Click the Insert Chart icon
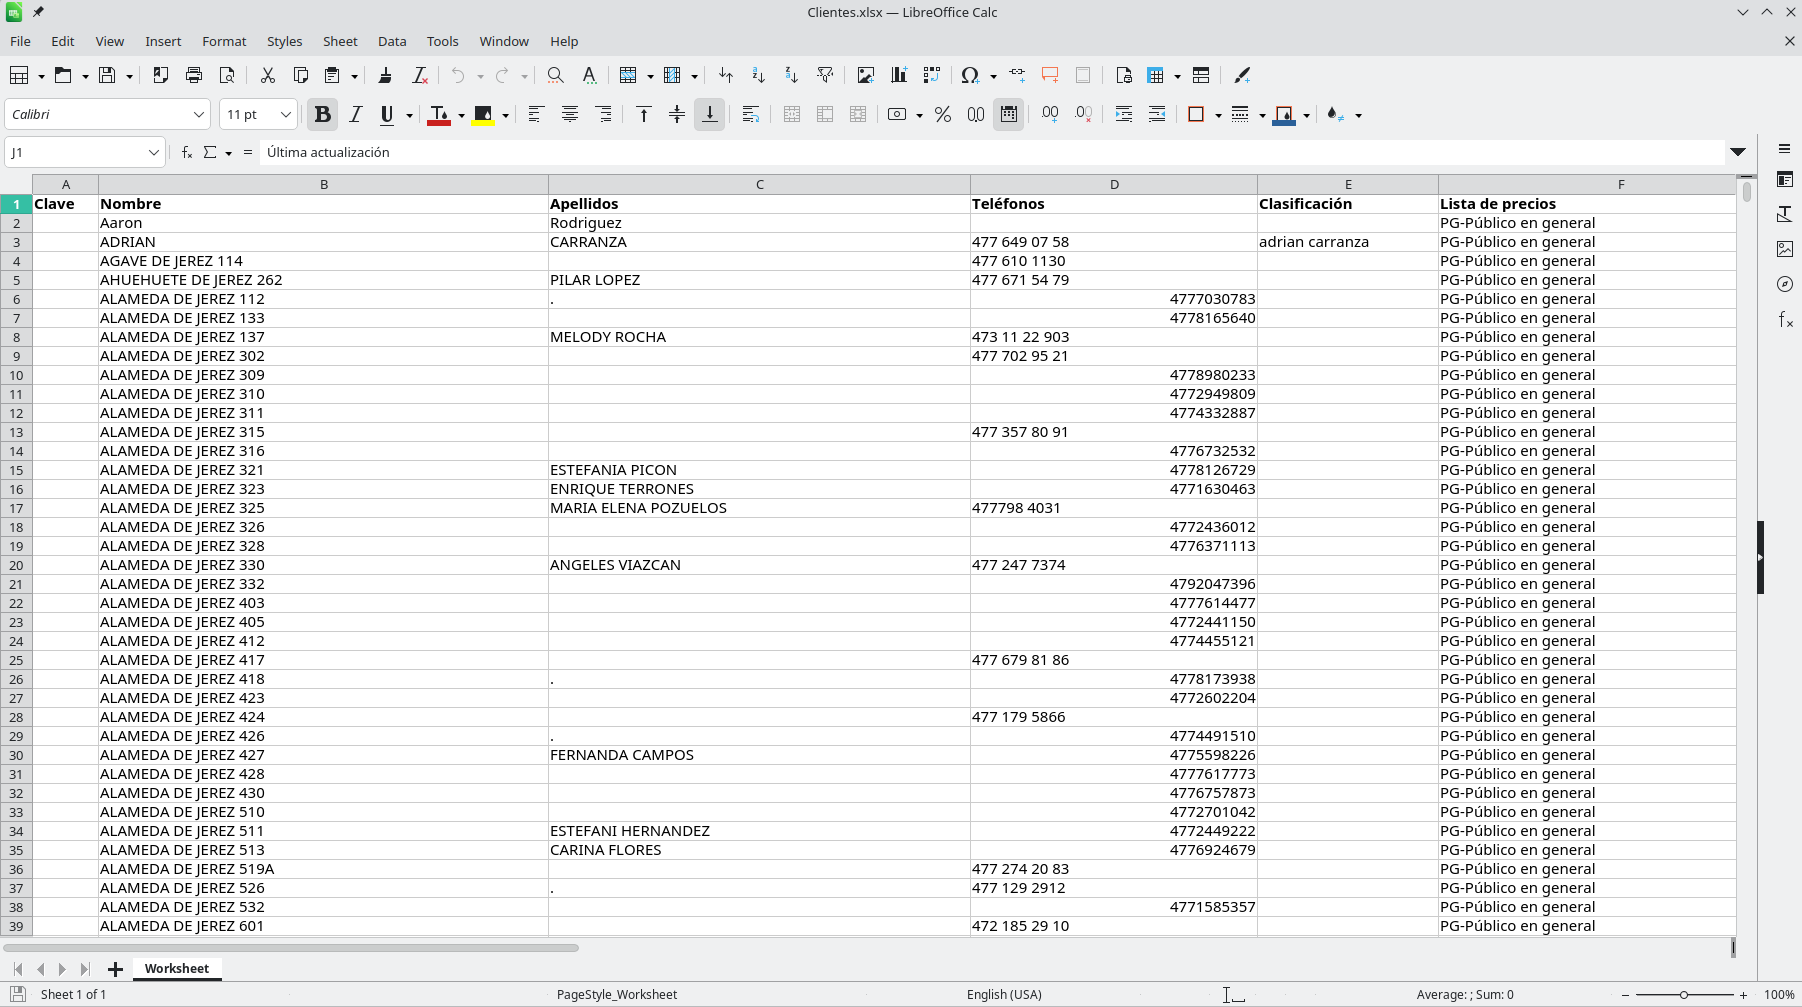 [x=898, y=75]
